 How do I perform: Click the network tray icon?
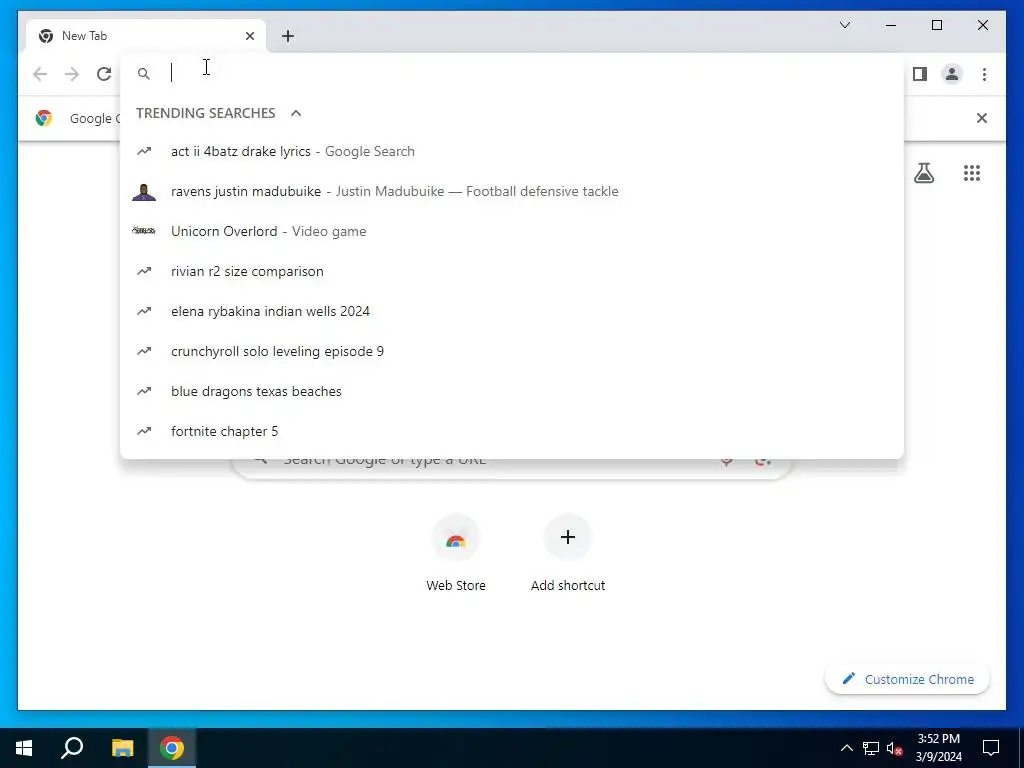[871, 748]
